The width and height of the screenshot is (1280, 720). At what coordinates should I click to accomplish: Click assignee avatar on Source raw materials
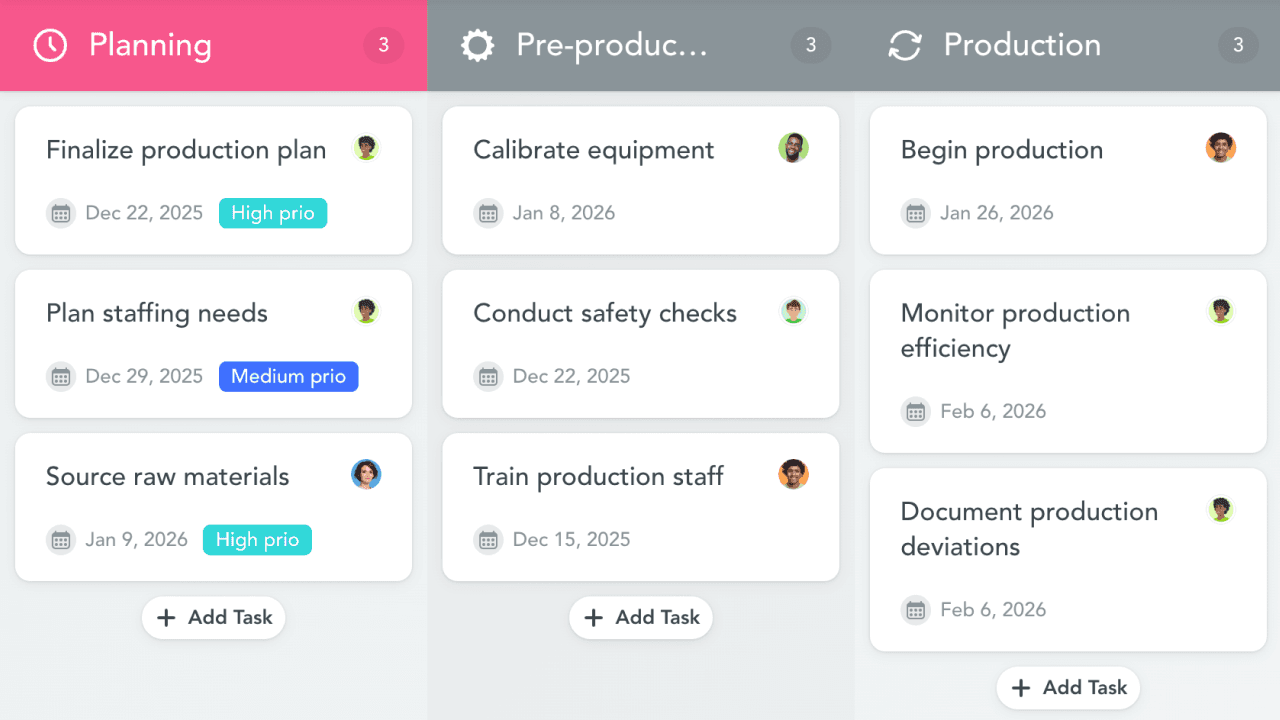pos(366,474)
